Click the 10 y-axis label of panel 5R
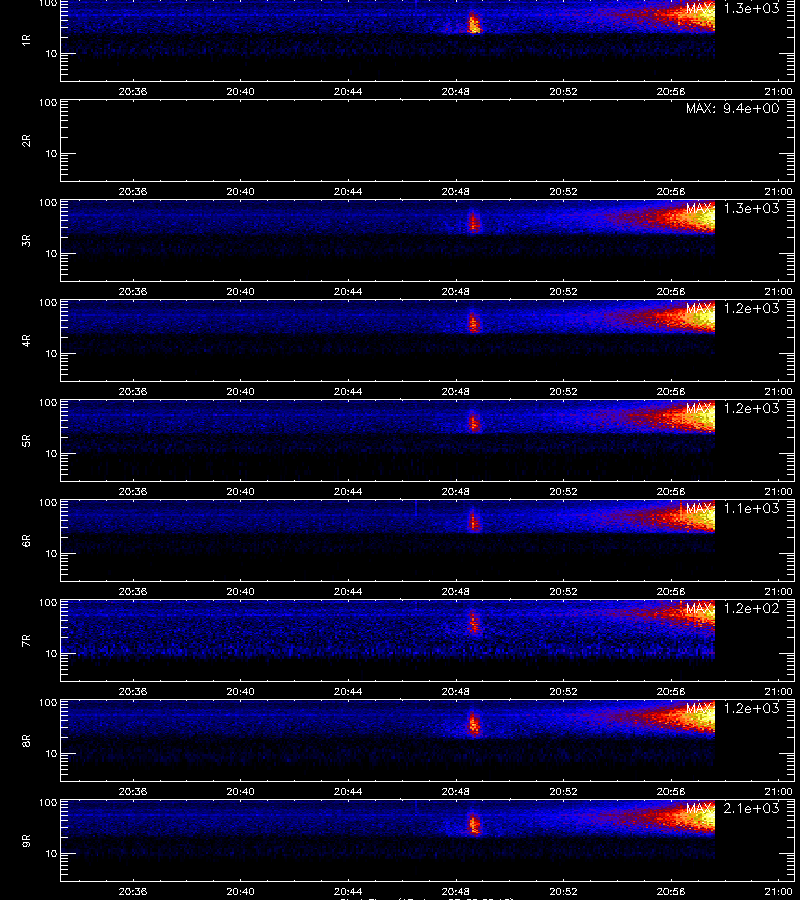 click(51, 453)
